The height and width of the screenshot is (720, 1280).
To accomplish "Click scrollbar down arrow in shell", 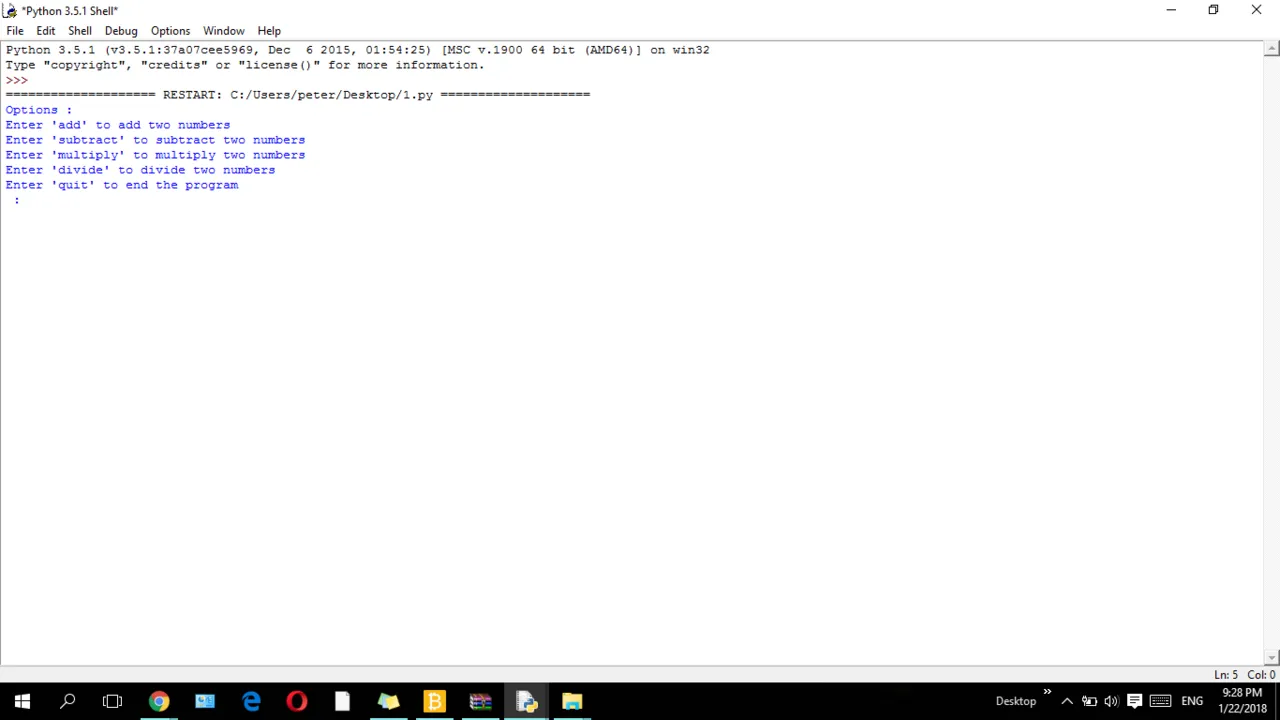I will [1272, 658].
